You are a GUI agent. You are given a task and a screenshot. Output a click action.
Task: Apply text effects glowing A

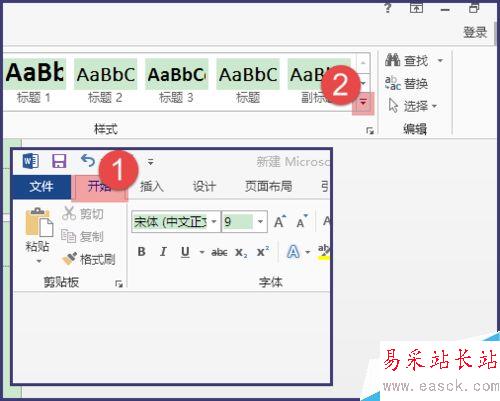[x=293, y=252]
